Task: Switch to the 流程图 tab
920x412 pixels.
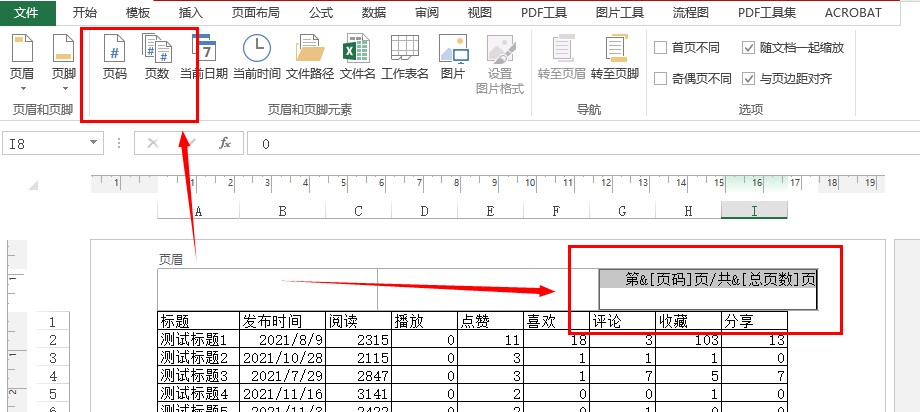Action: tap(691, 13)
